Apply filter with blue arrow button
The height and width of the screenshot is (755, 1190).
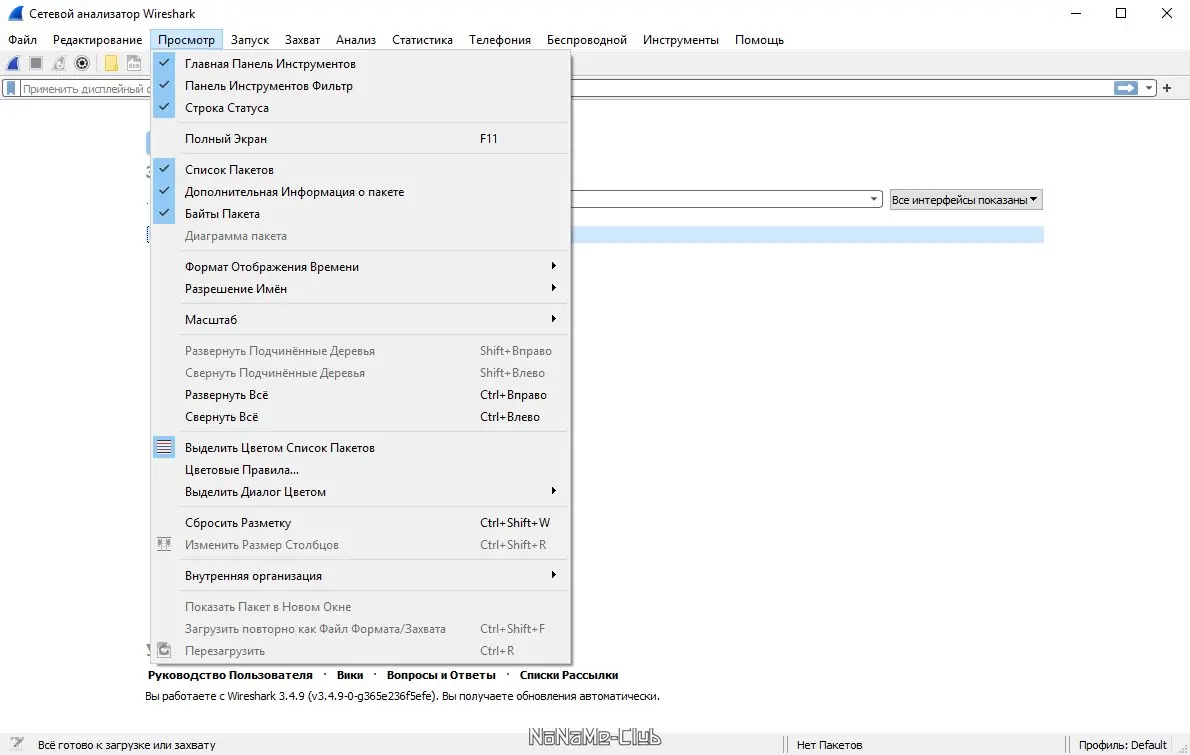(x=1125, y=88)
